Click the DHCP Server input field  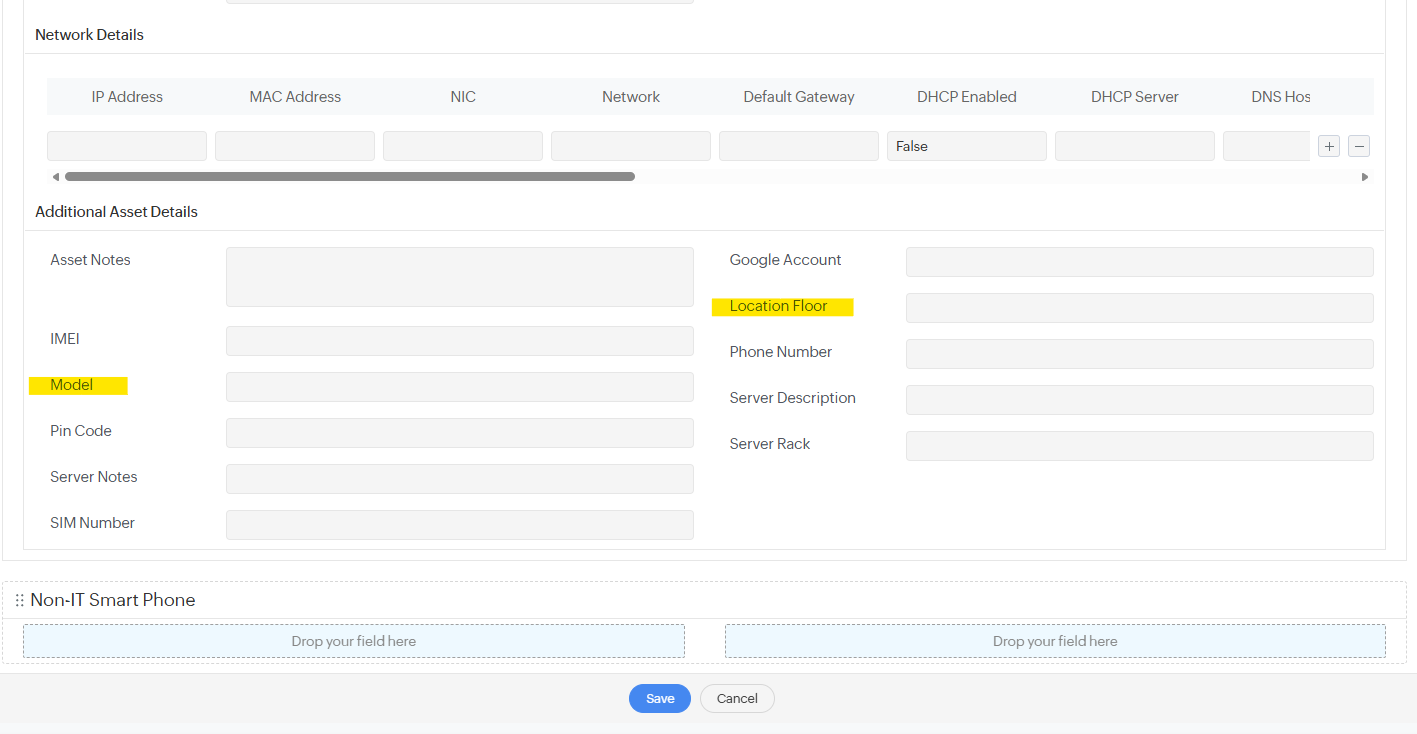(x=1135, y=146)
